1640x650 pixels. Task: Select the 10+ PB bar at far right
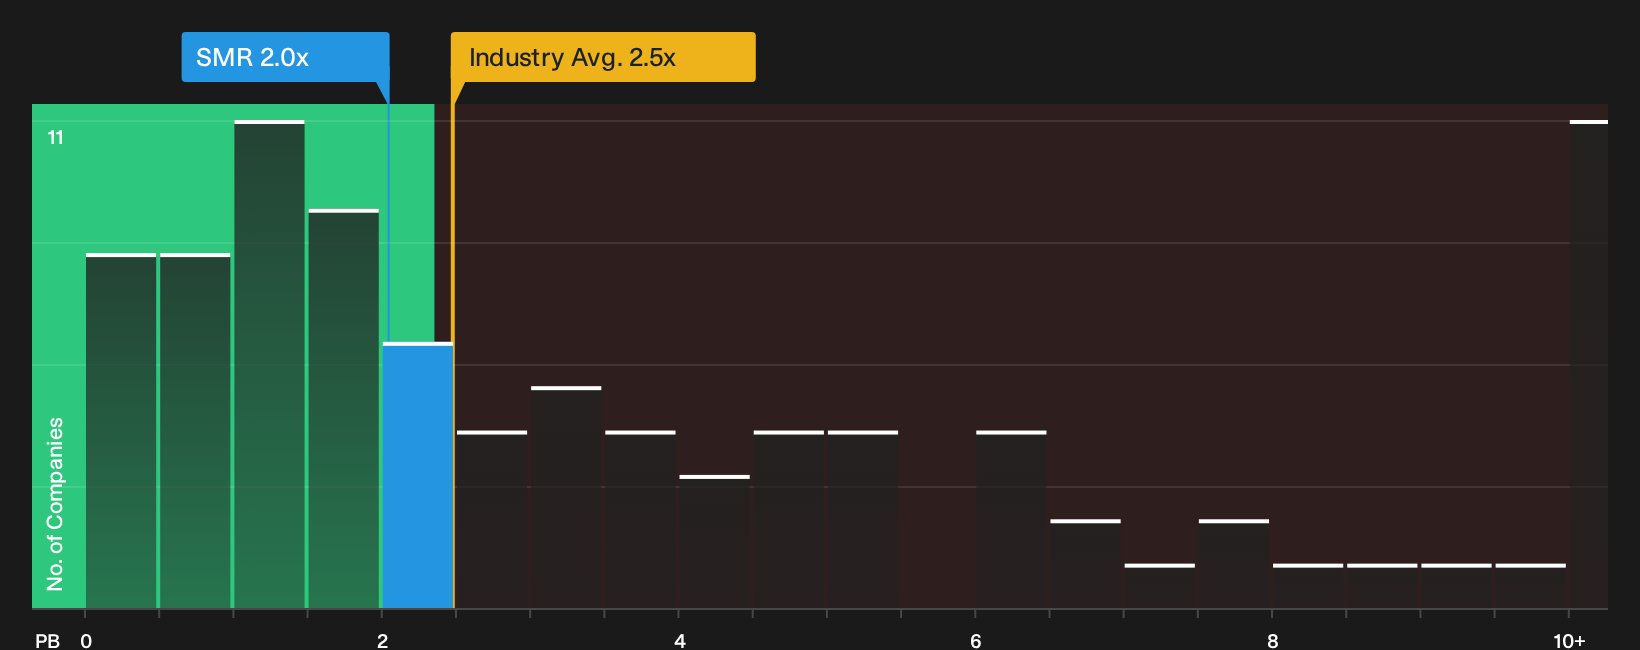tap(1589, 365)
